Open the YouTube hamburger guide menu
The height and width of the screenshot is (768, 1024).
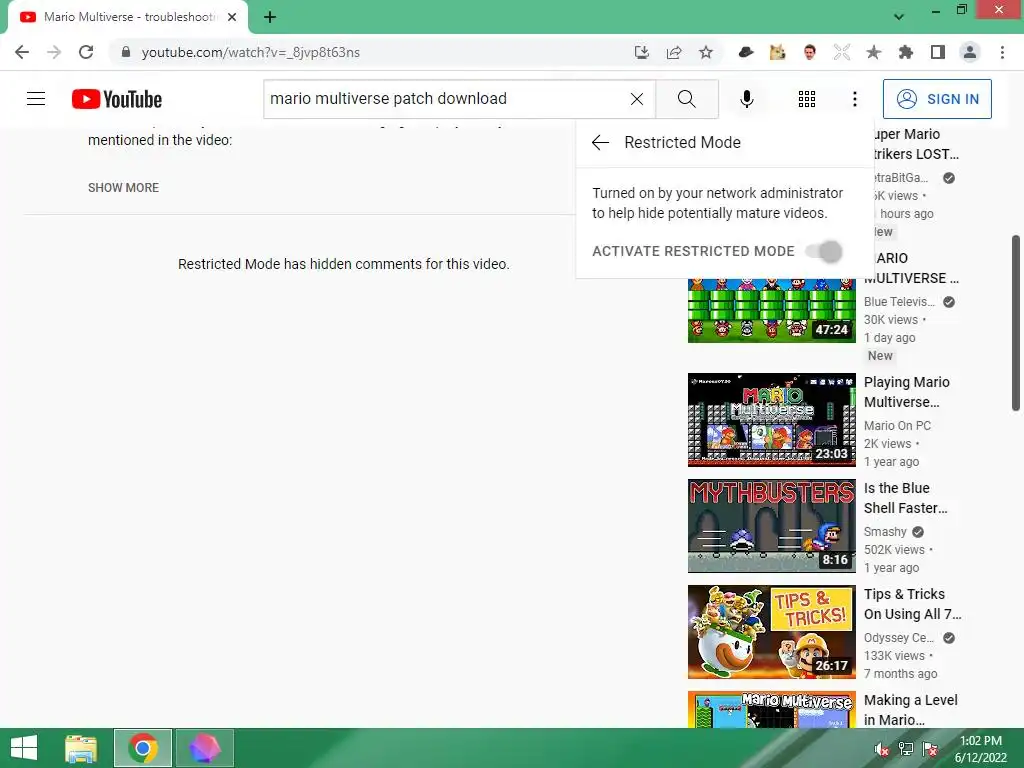[36, 99]
